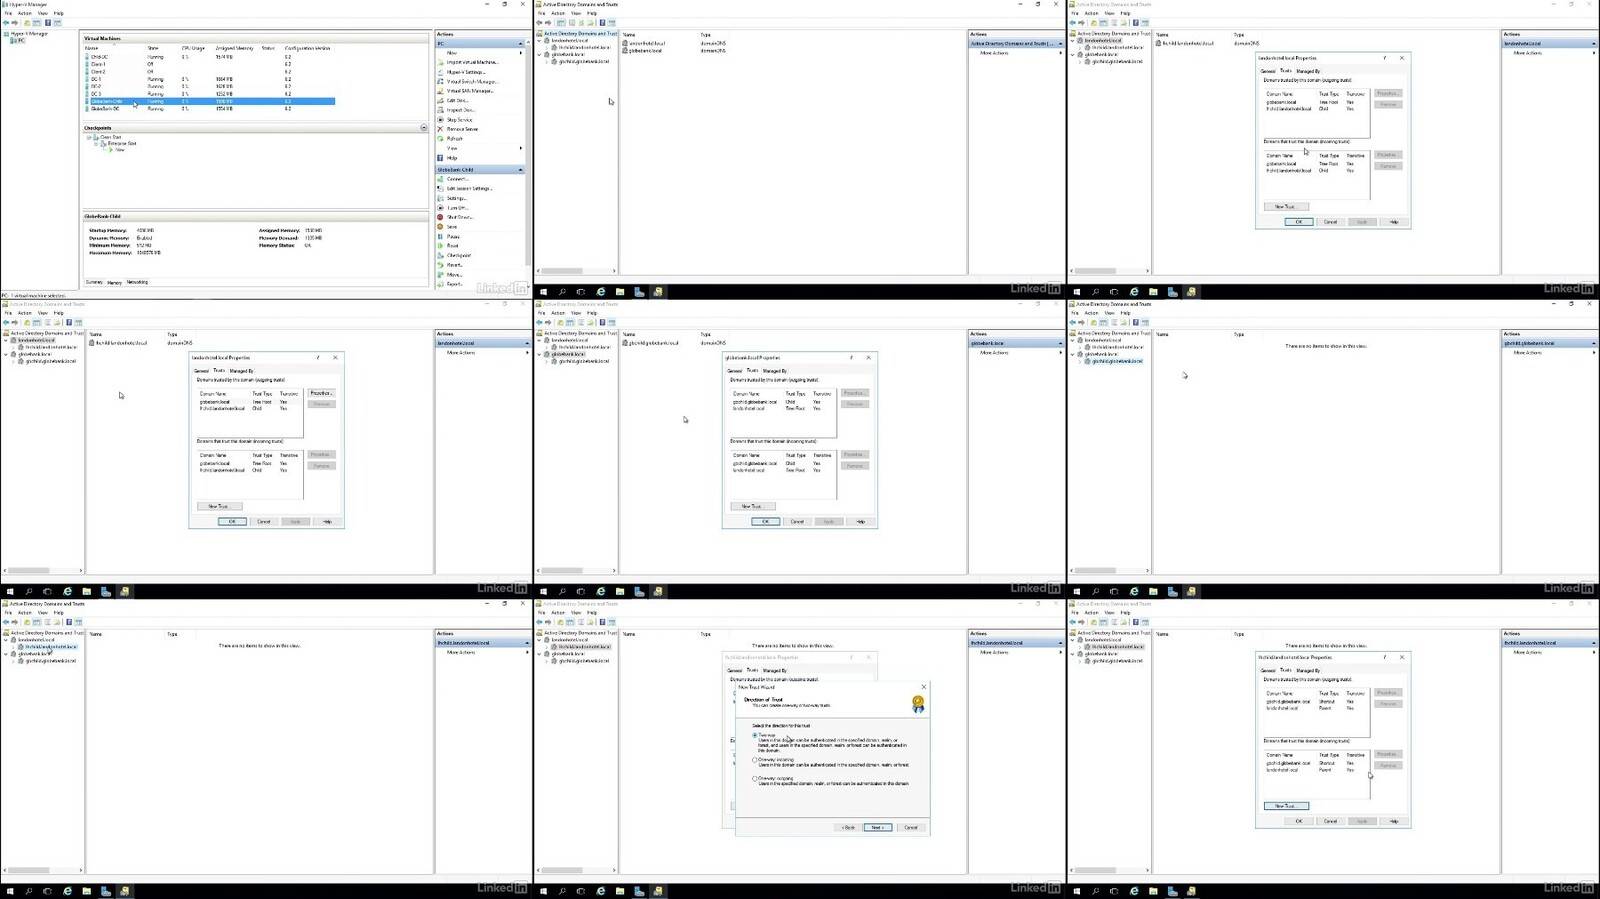
Task: Click Next in the New Trust Wizard
Action: 877,827
